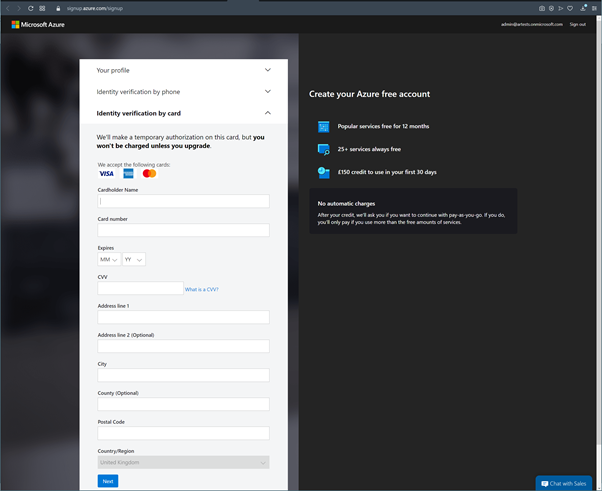The height and width of the screenshot is (491, 602).
Task: Open the expiry month MM dropdown
Action: 109,259
